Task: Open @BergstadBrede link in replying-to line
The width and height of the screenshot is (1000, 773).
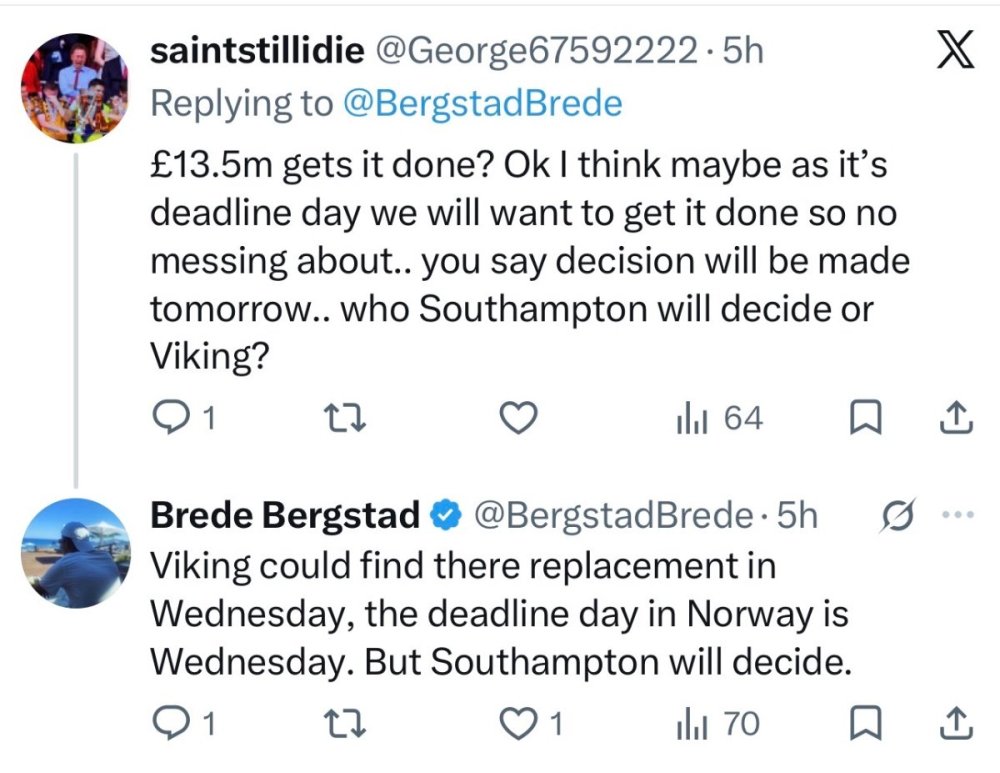Action: pos(483,103)
